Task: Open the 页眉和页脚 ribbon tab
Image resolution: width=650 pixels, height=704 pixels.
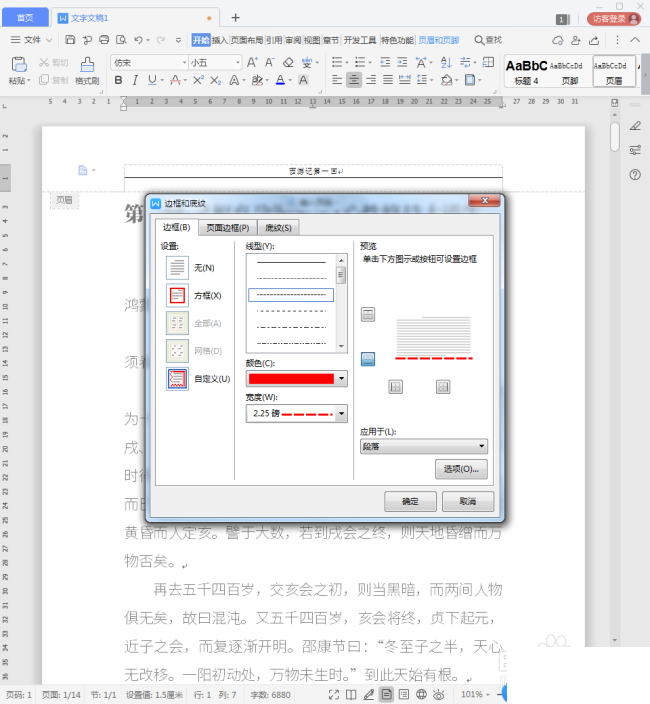Action: tap(439, 40)
